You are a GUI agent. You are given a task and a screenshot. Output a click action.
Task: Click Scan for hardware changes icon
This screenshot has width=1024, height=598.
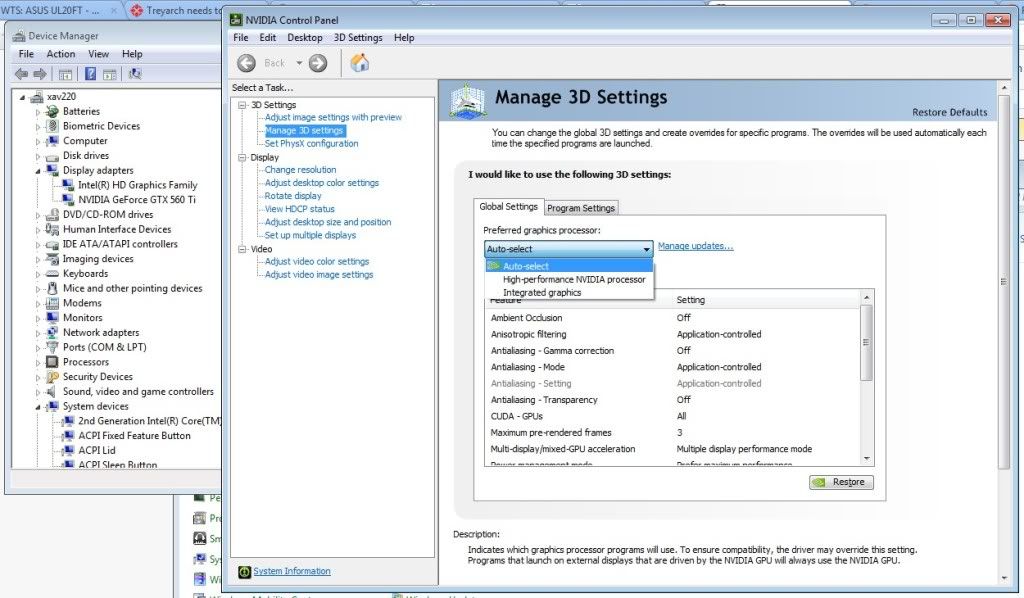coord(135,74)
